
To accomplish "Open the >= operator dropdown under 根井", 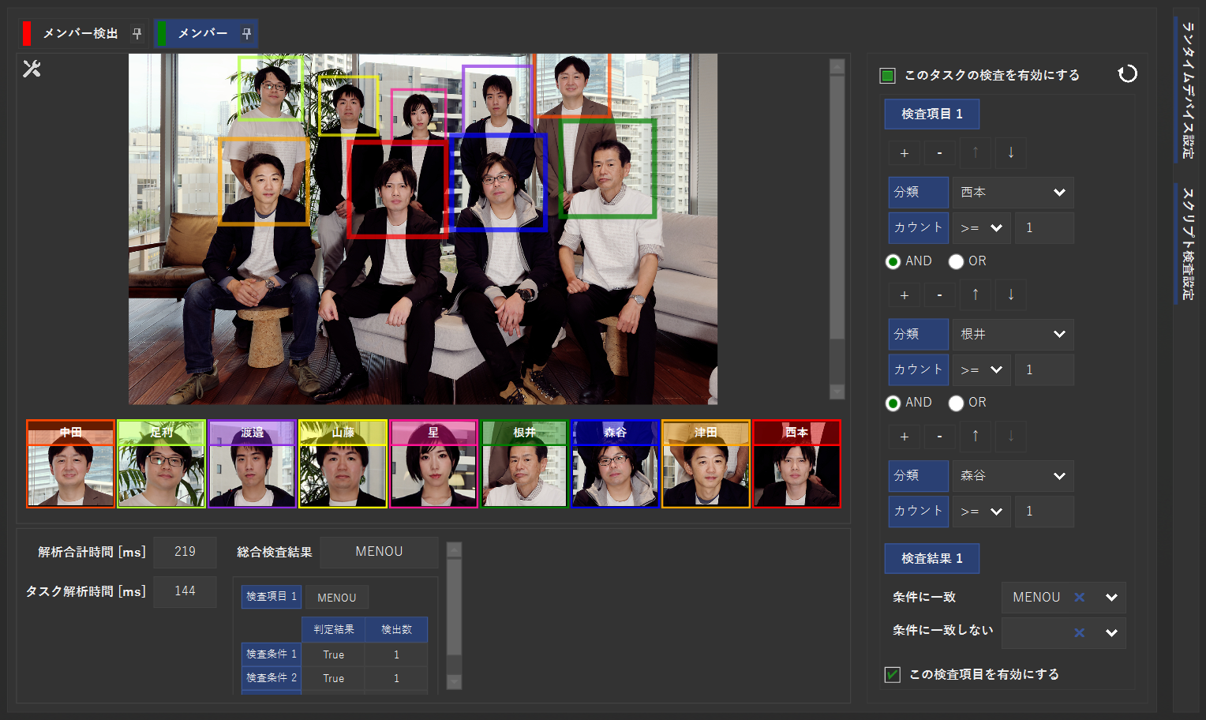I will (x=981, y=370).
